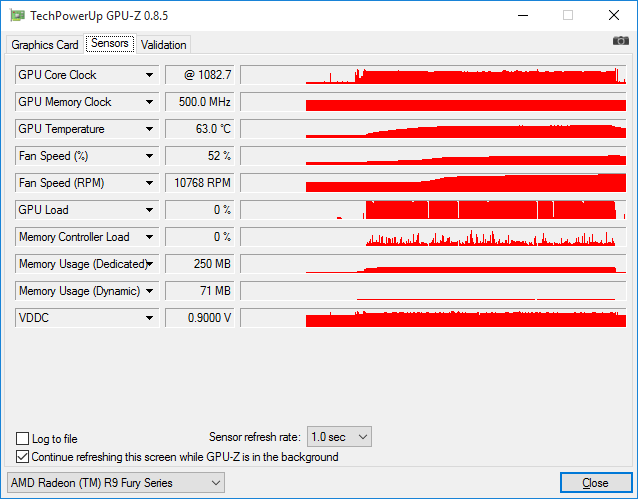Image resolution: width=638 pixels, height=499 pixels.
Task: Close the GPU-Z window with X
Action: [x=614, y=15]
